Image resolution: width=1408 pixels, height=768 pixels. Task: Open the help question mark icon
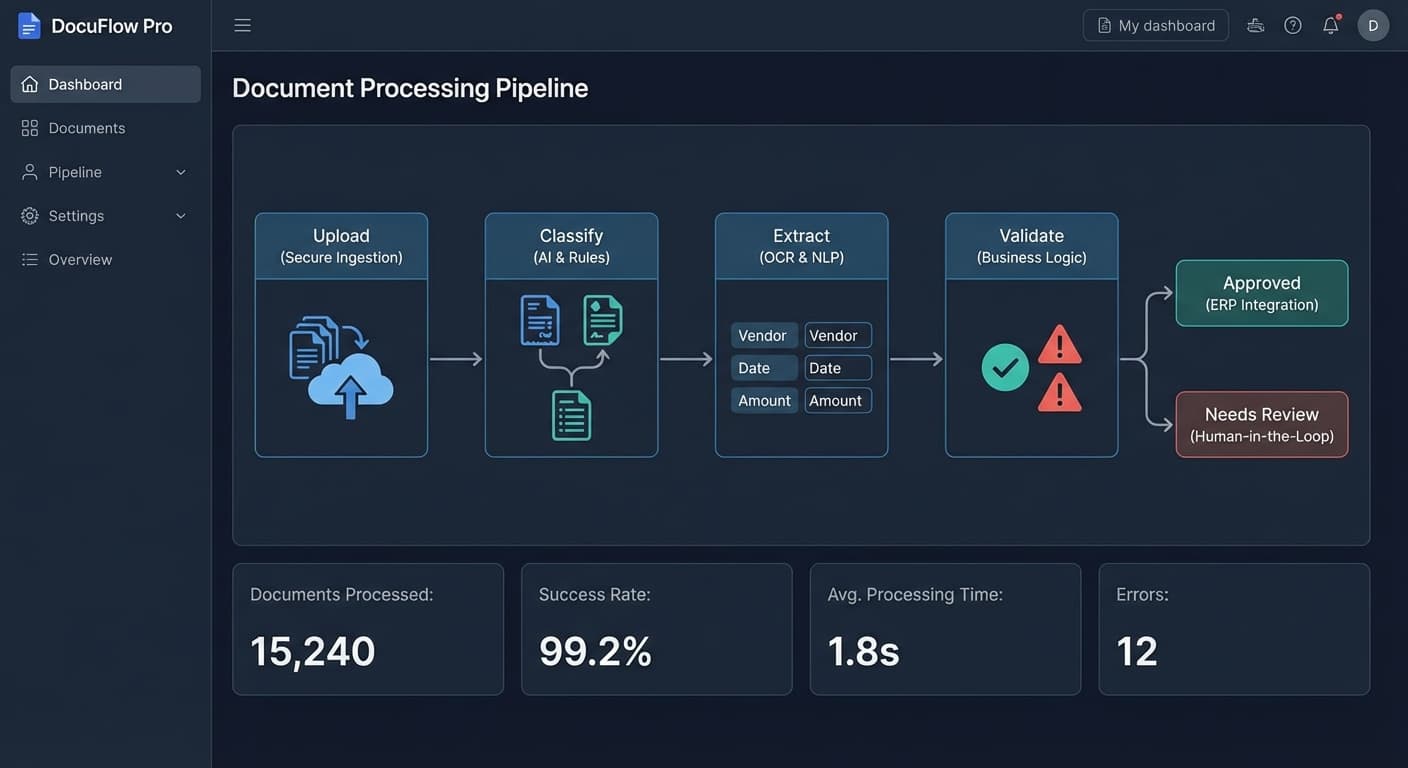pos(1293,25)
